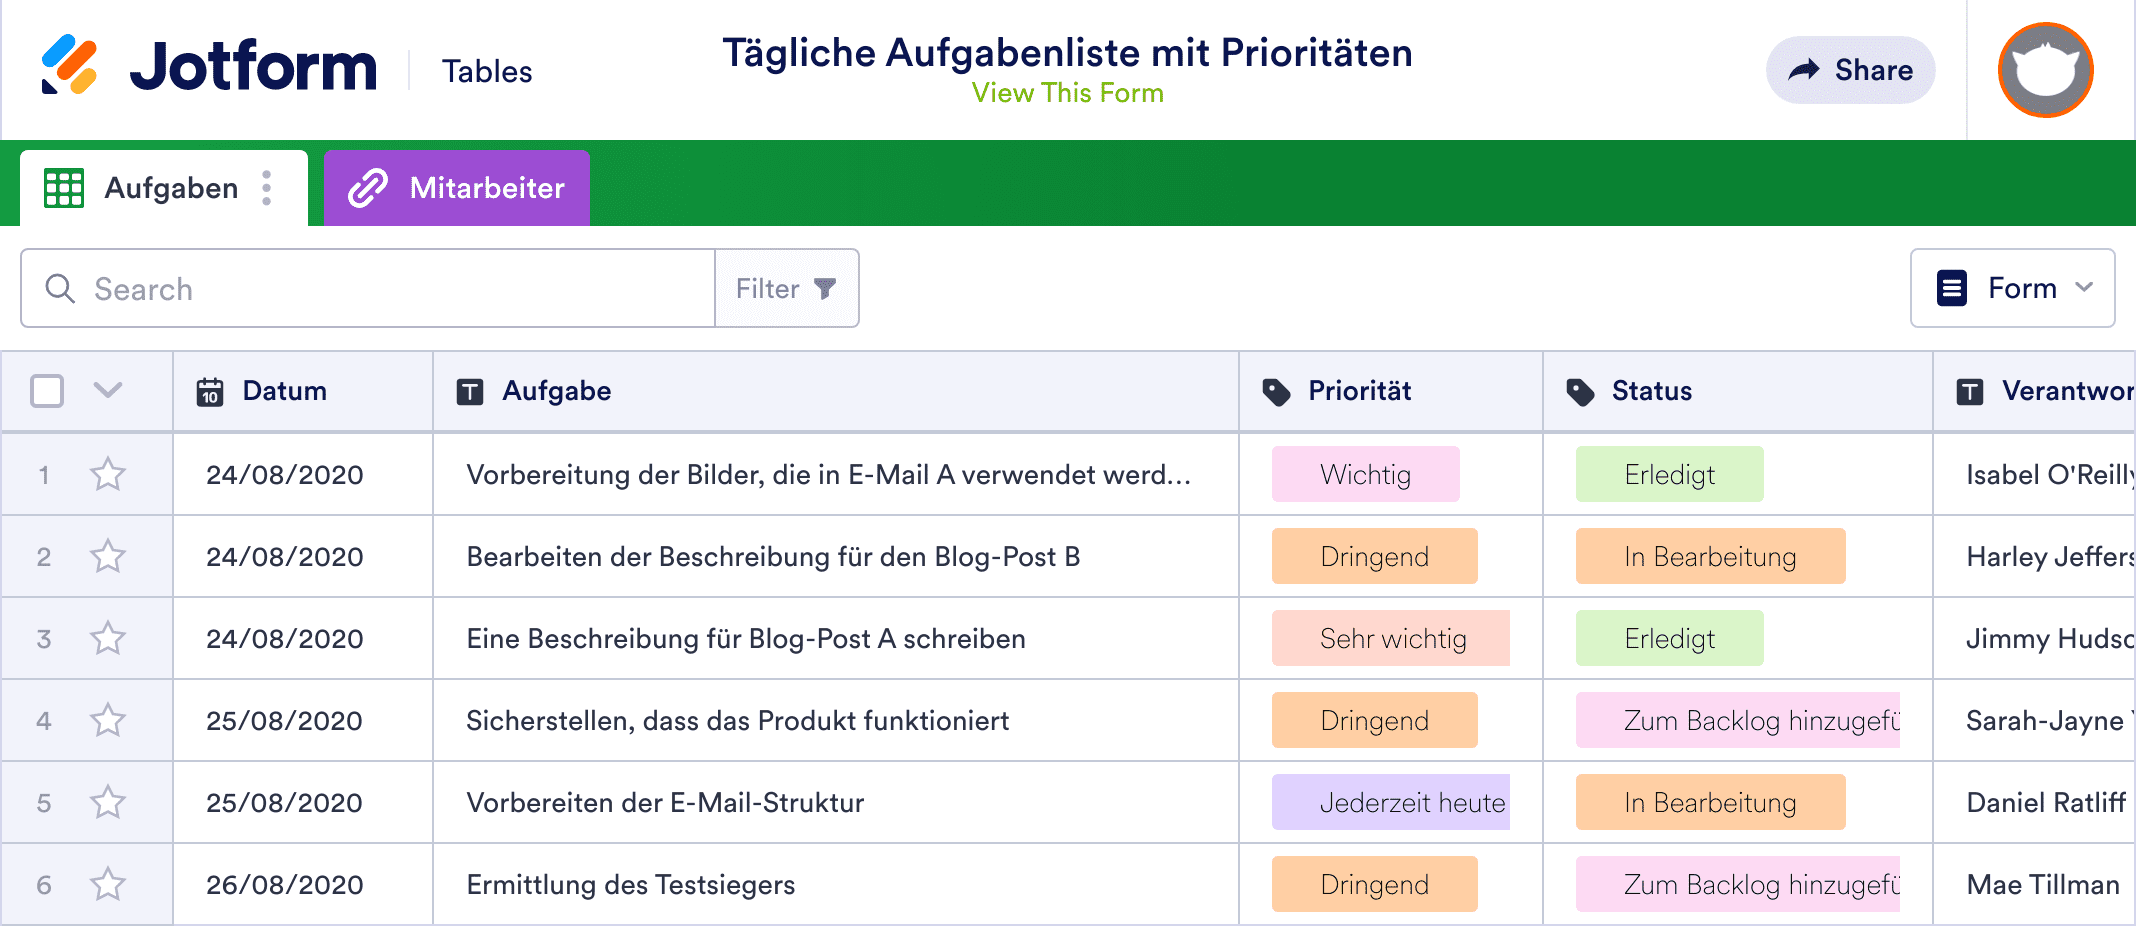Switch to the Aufgaben tab
2136x926 pixels.
(x=172, y=187)
